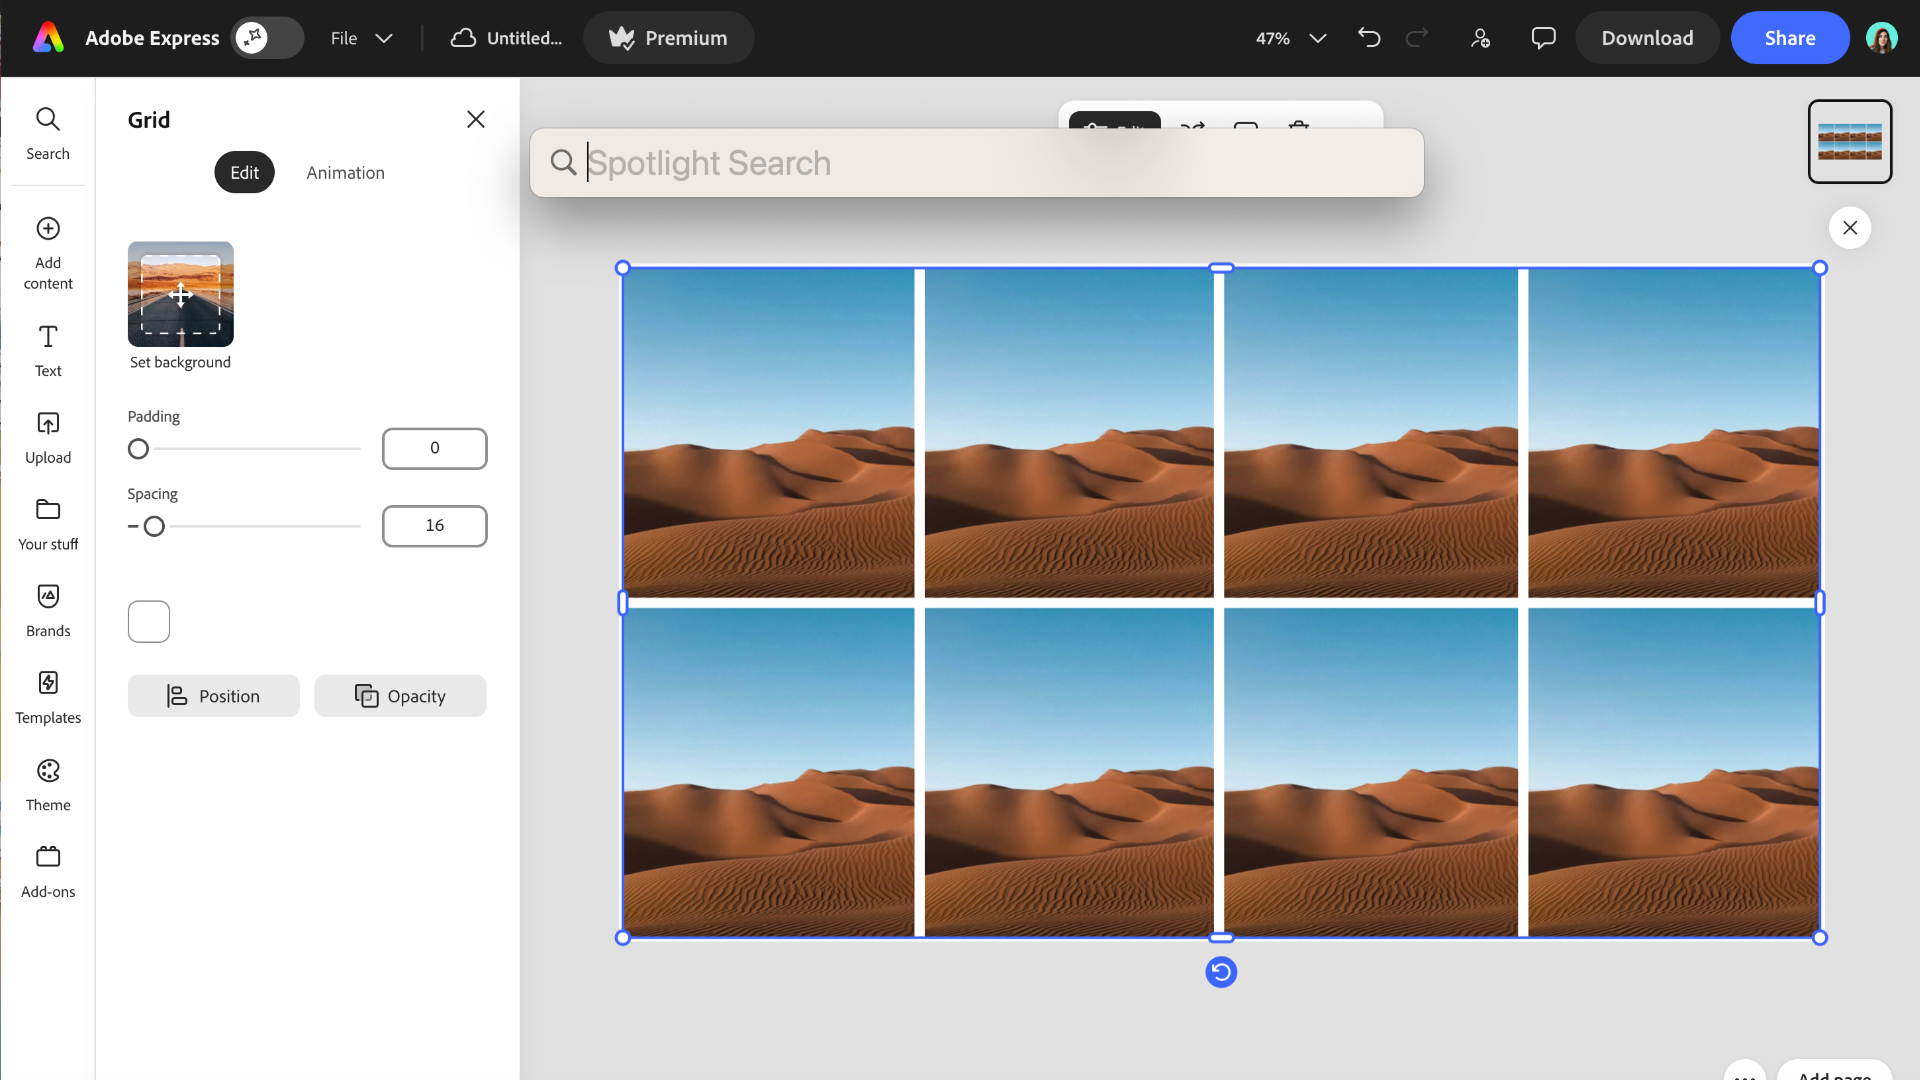Expand the File menu dropdown

coord(361,38)
